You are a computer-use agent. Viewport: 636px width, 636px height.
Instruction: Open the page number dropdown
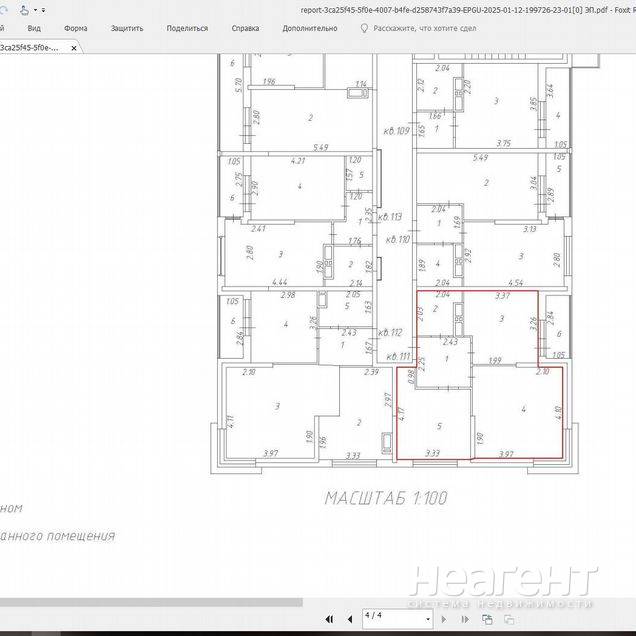coord(427,620)
